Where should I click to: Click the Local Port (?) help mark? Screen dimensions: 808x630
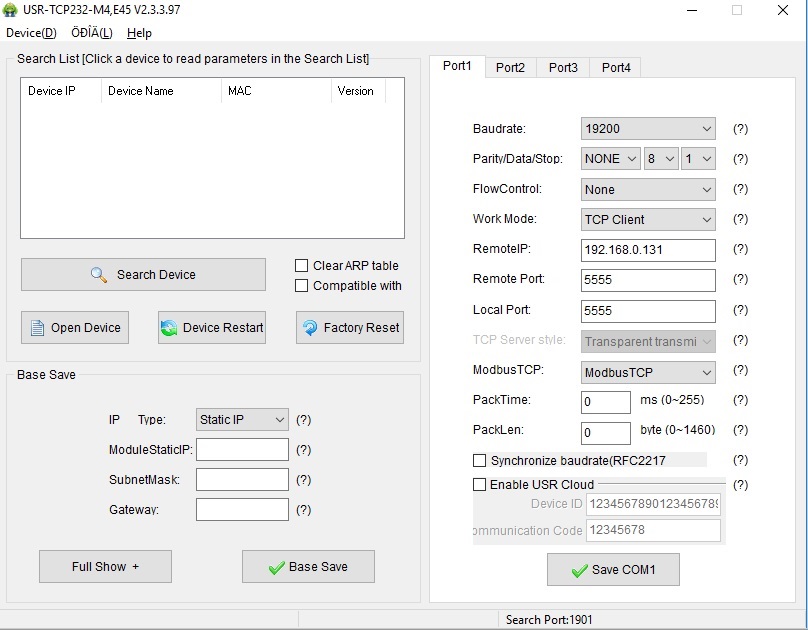pyautogui.click(x=740, y=310)
